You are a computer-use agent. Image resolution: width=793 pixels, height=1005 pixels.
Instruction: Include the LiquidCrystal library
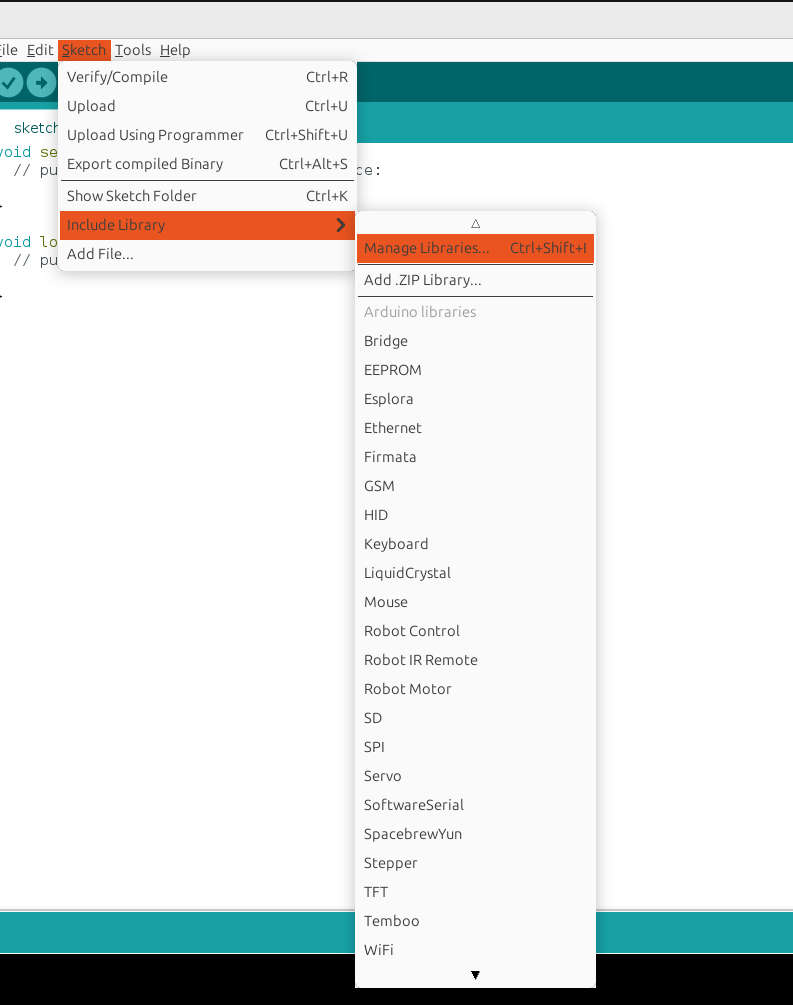coord(475,573)
